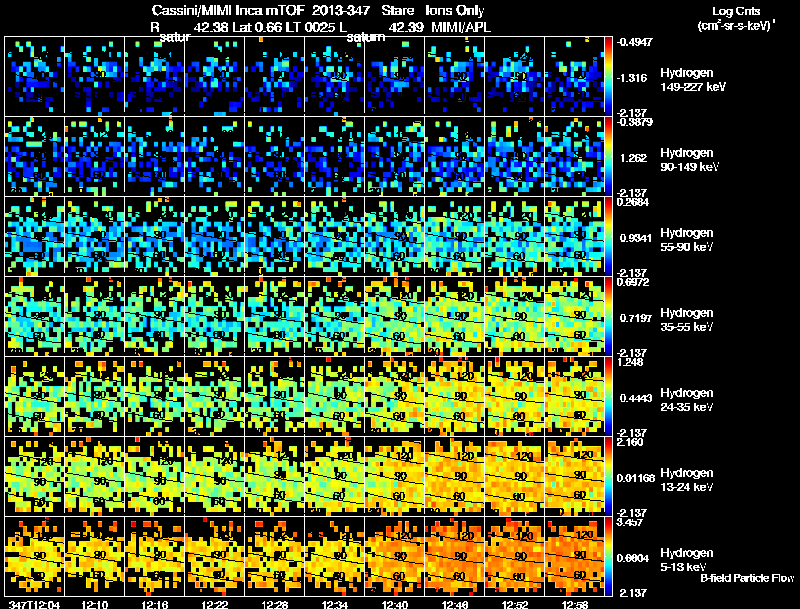Click the Hydrogen 13-24 keV color bar
Viewport: 800px width, 609px height.
pos(609,476)
